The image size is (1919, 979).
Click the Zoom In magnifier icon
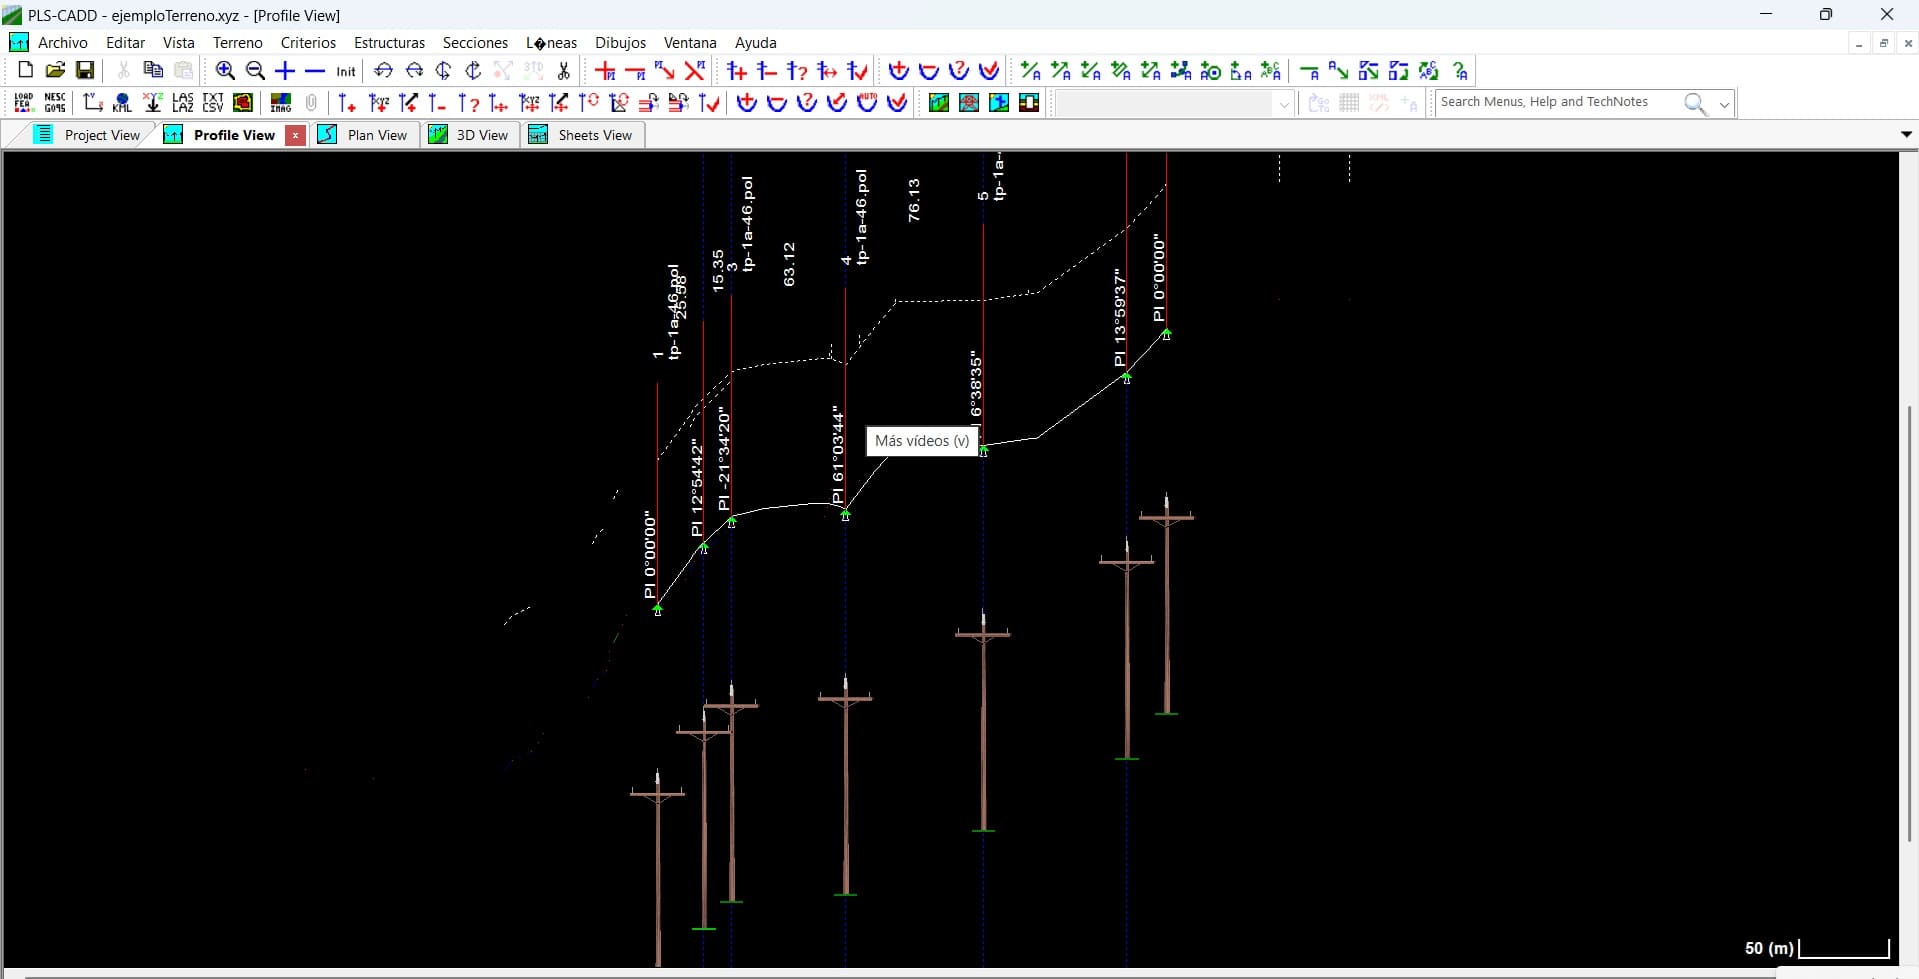[225, 71]
